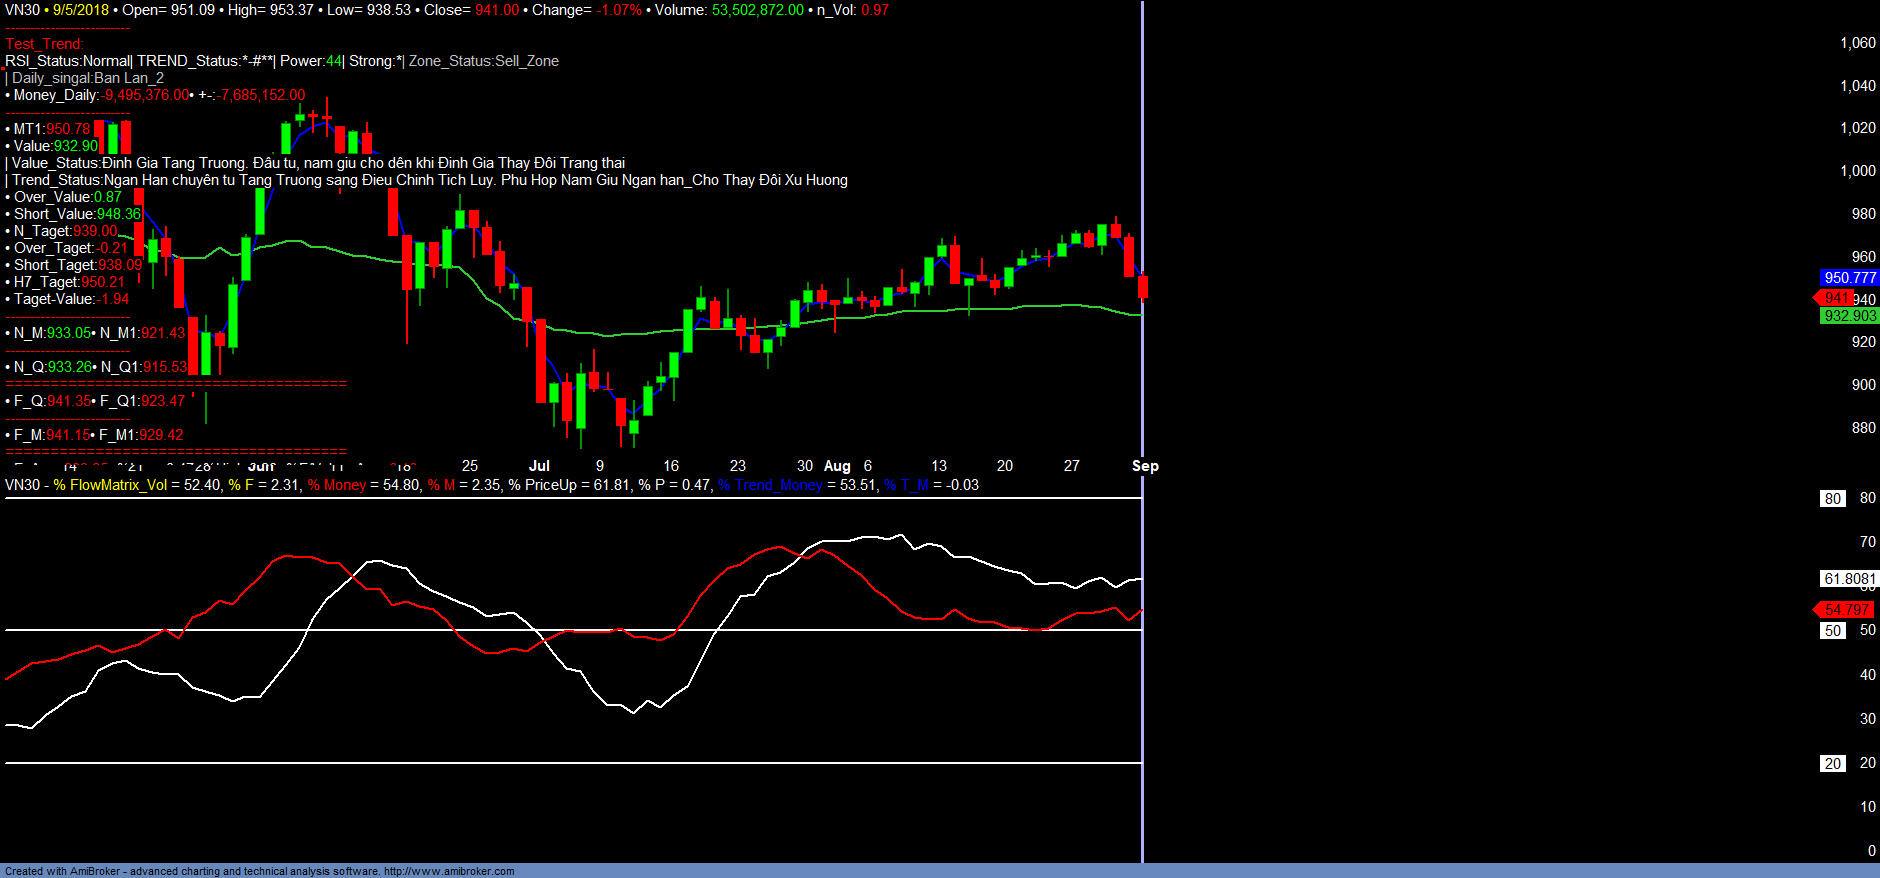Click the white 61.8081 indicator value tag
Viewport: 1880px width, 878px height.
click(x=1849, y=579)
